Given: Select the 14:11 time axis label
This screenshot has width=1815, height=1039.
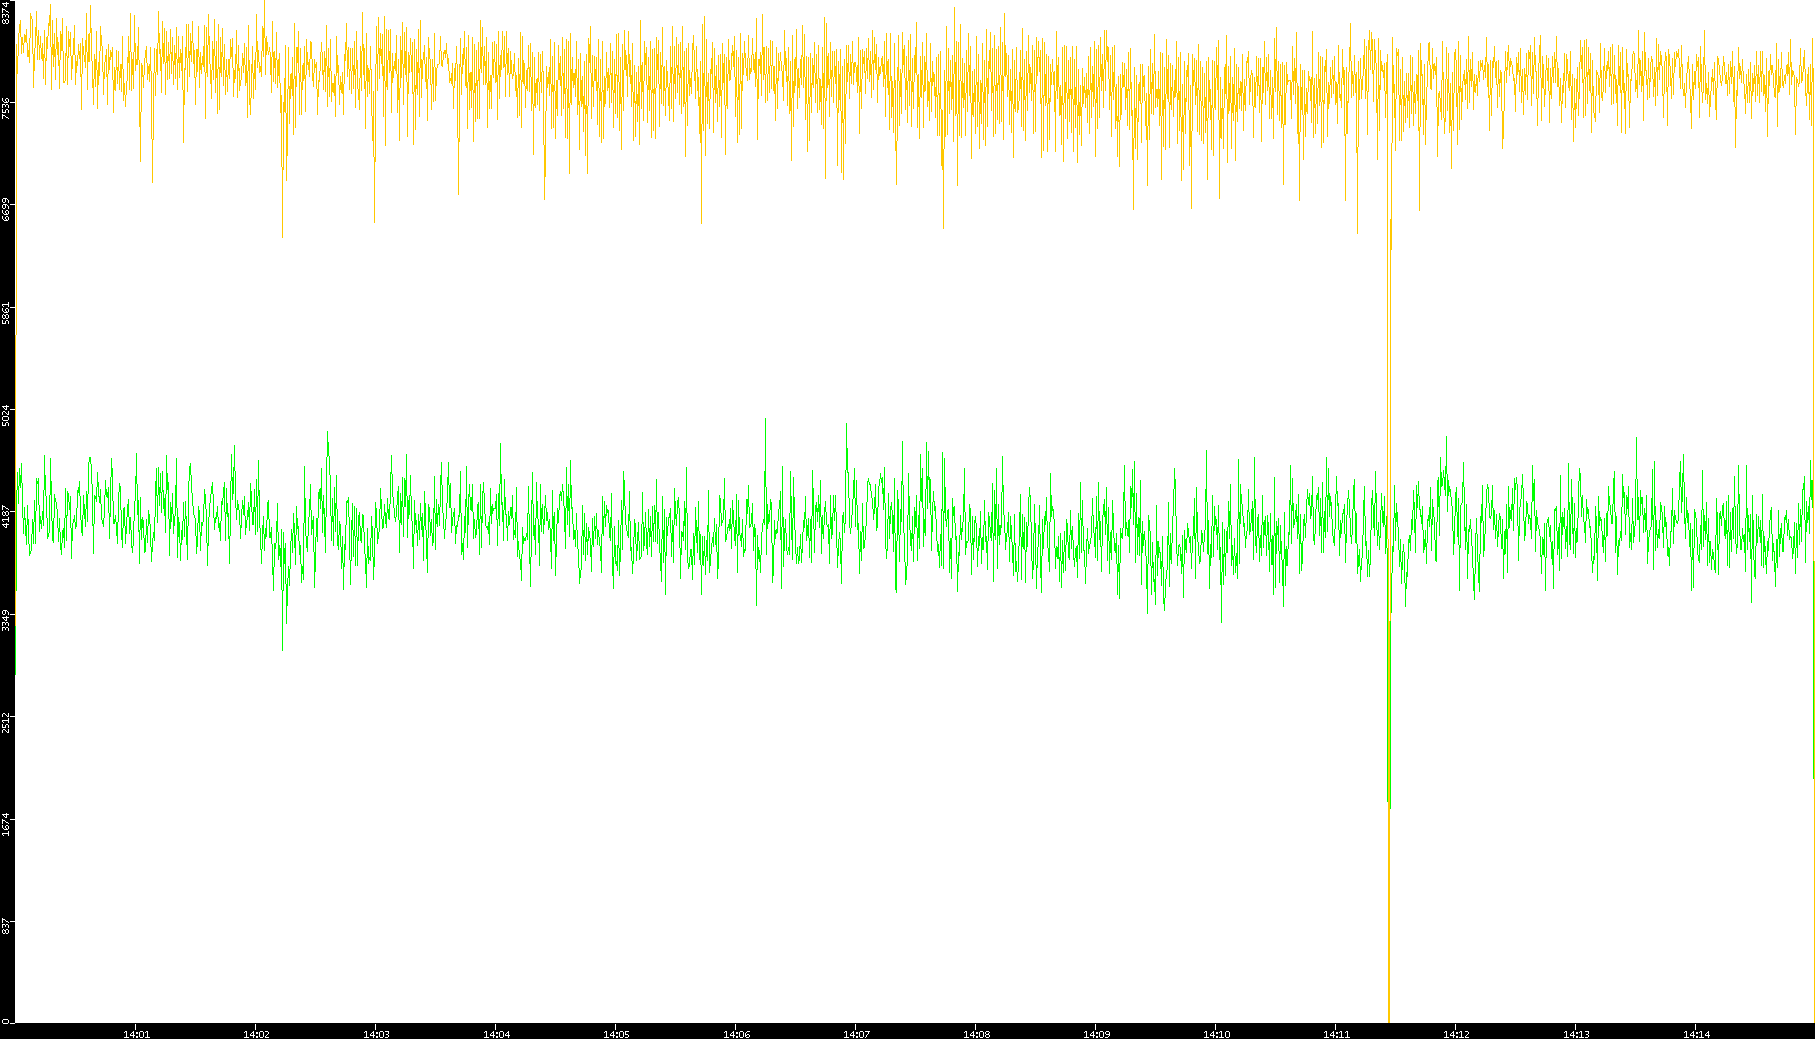Looking at the screenshot, I should tap(1336, 1033).
